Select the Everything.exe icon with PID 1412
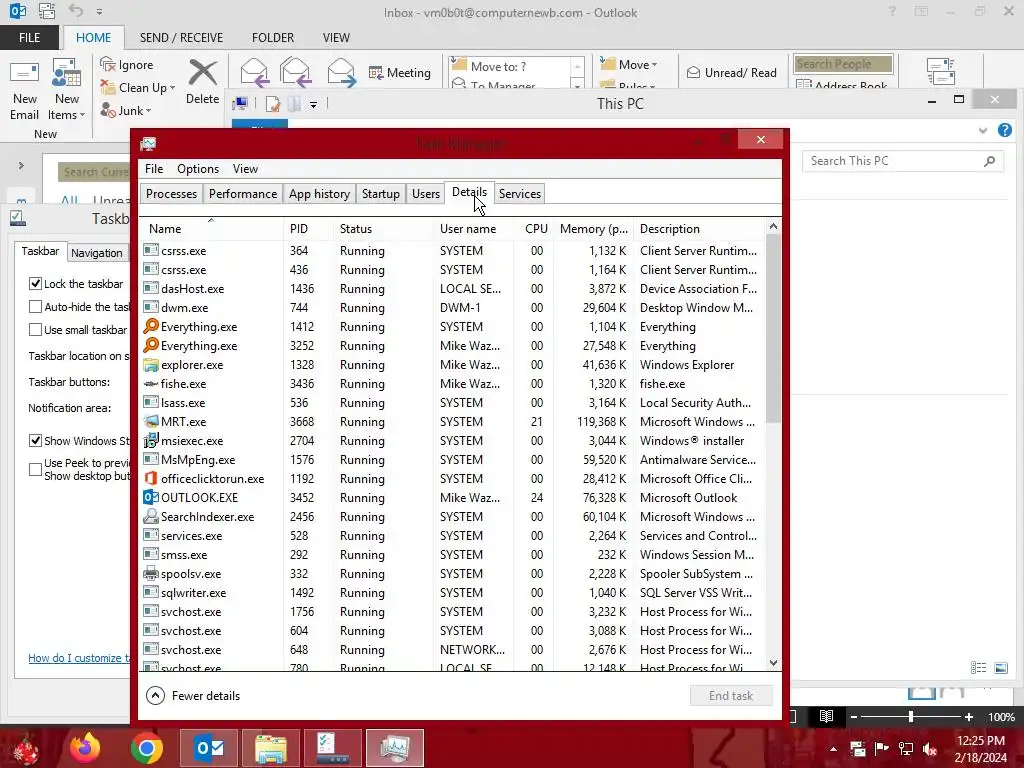Screen dimensions: 1024x768 (151, 326)
